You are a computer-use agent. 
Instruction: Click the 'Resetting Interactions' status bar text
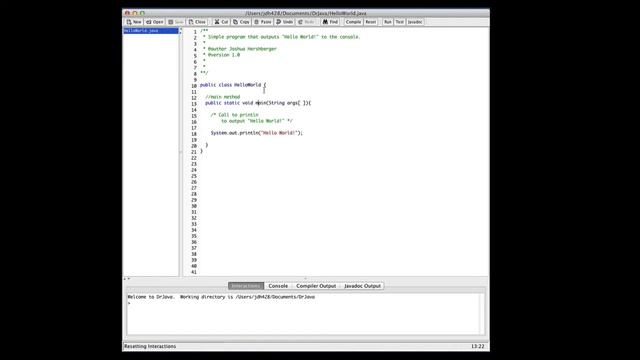click(150, 347)
